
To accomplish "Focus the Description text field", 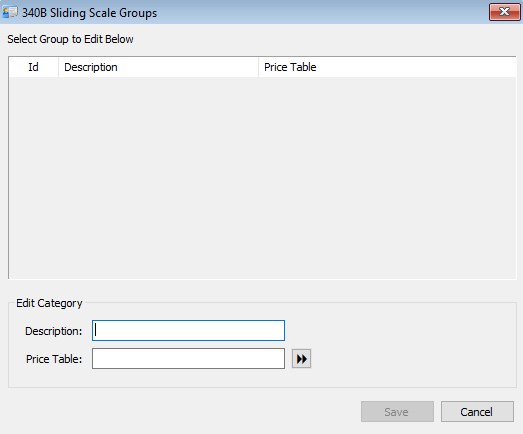I will coord(188,331).
